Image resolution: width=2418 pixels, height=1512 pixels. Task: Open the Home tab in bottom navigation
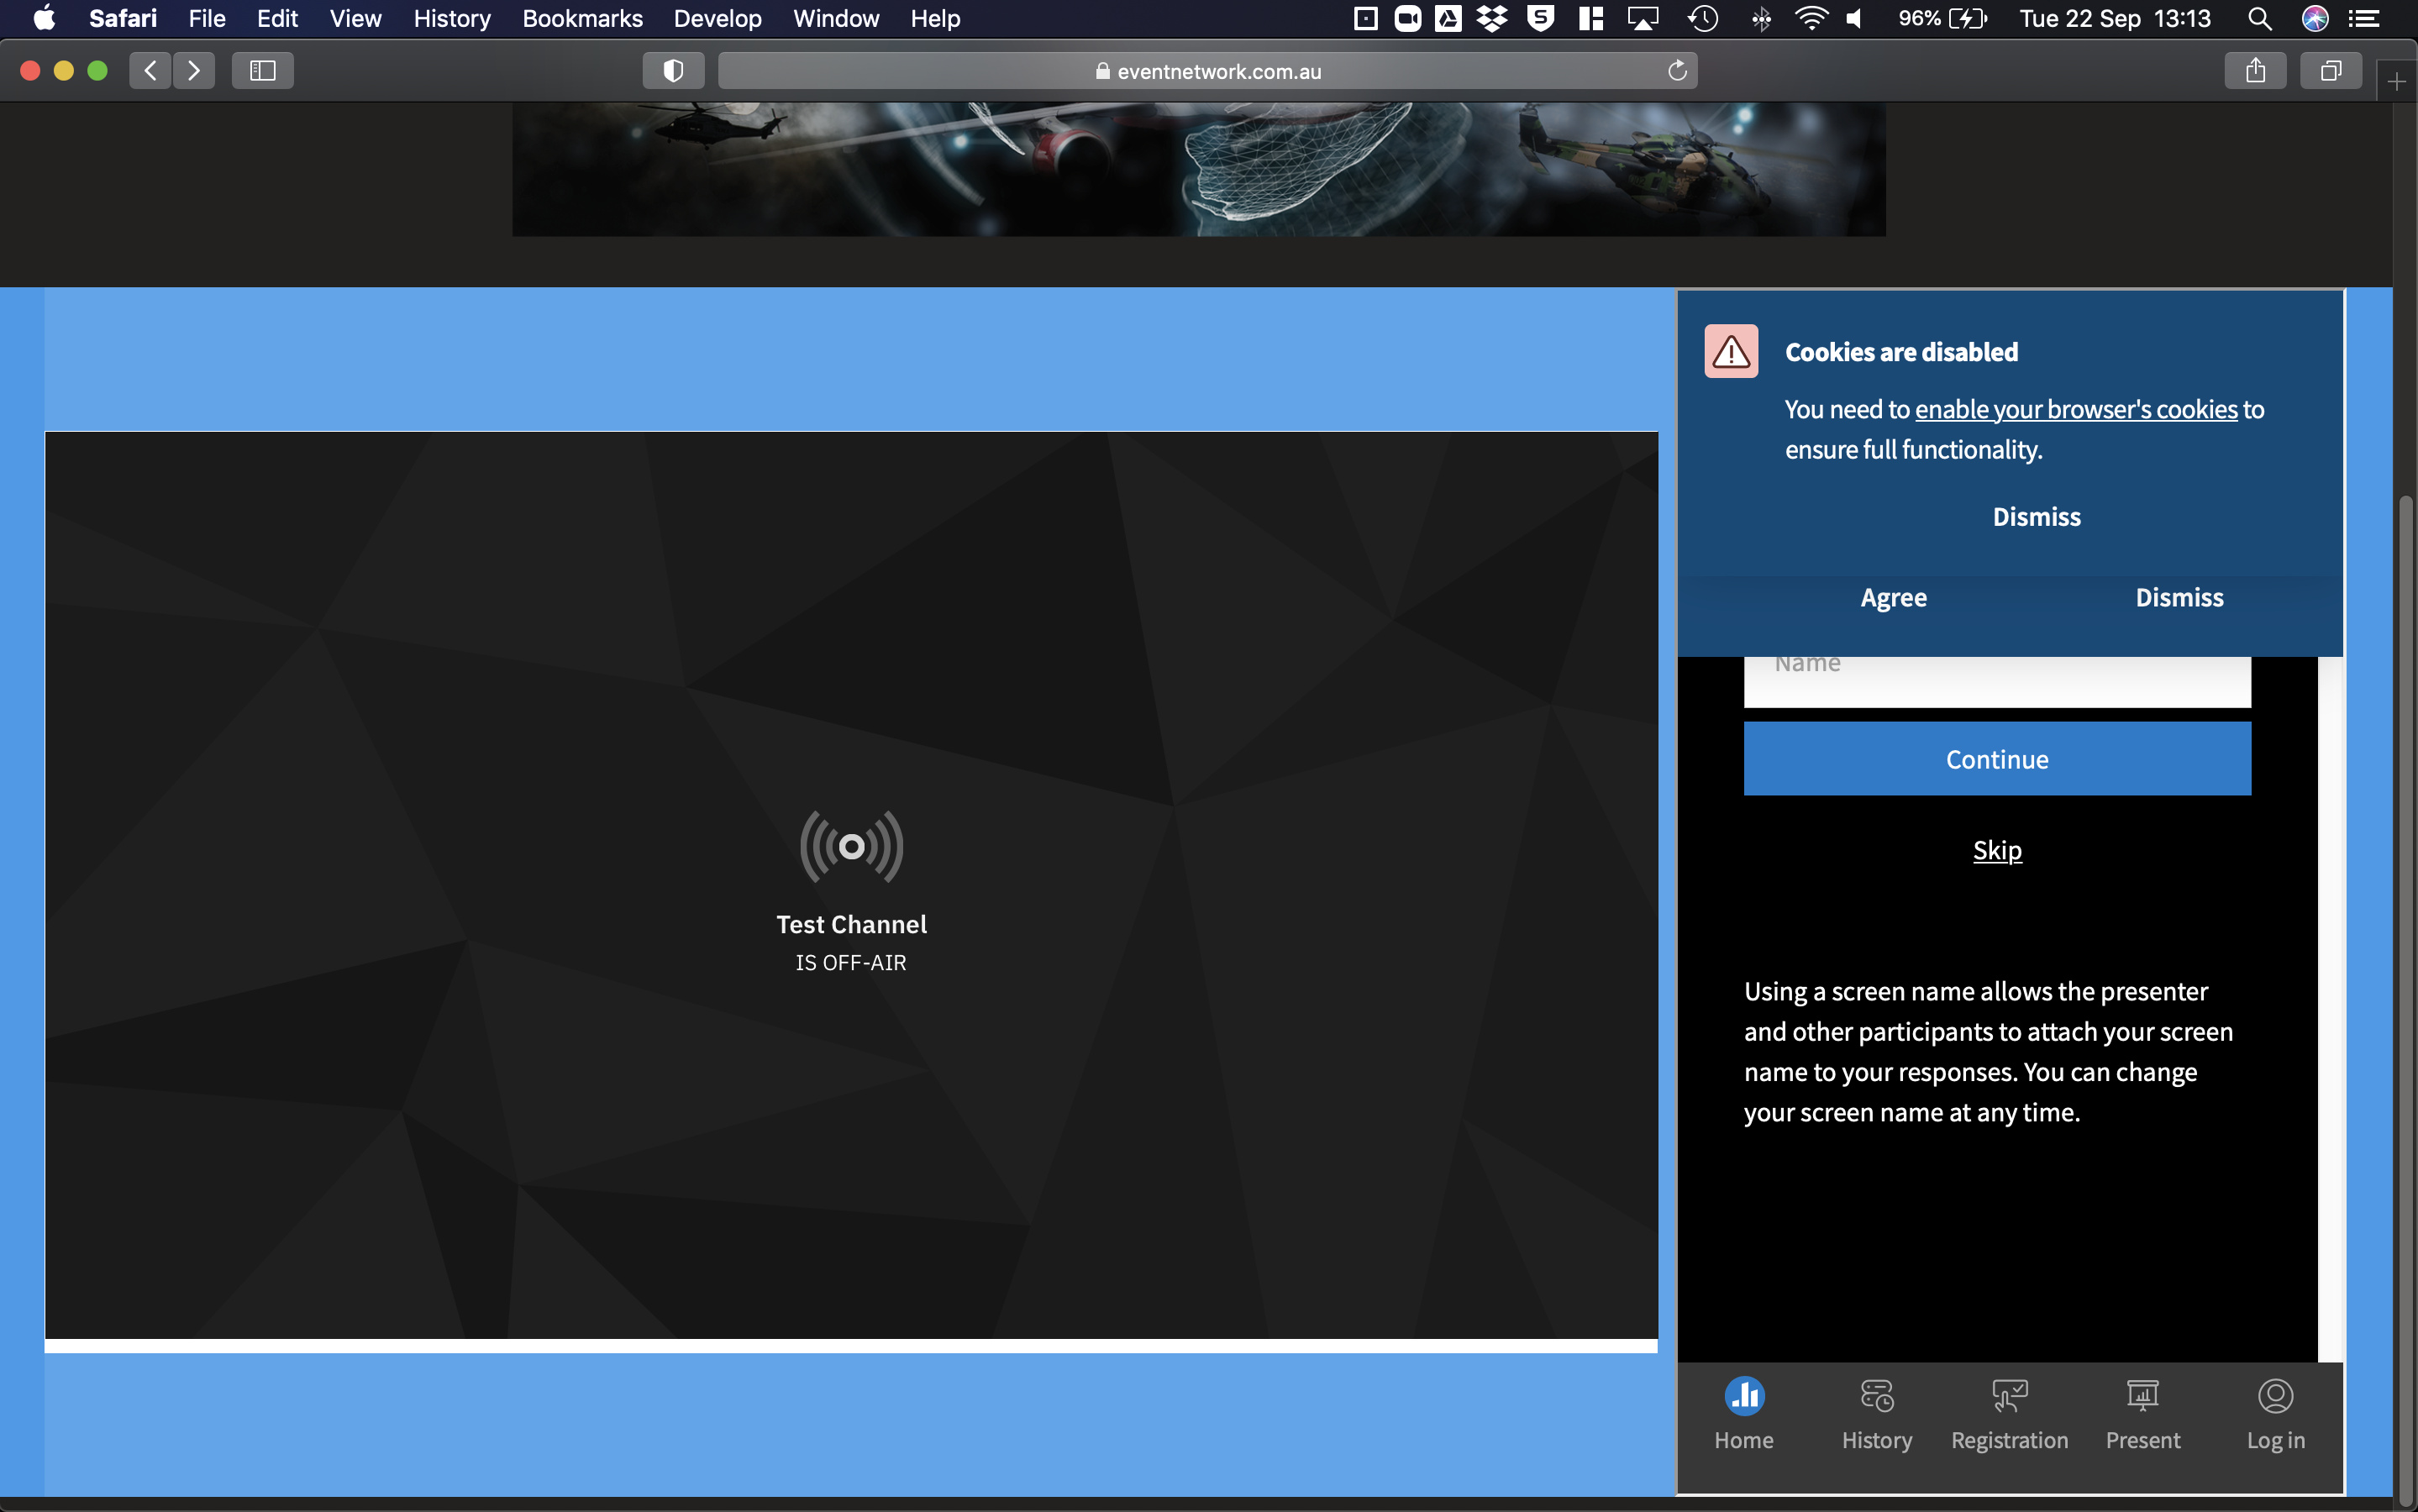[x=1744, y=1415]
